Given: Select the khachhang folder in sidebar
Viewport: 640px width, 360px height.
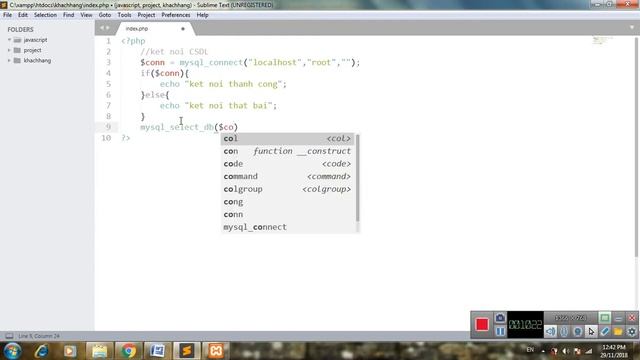Looking at the screenshot, I should tap(37, 60).
